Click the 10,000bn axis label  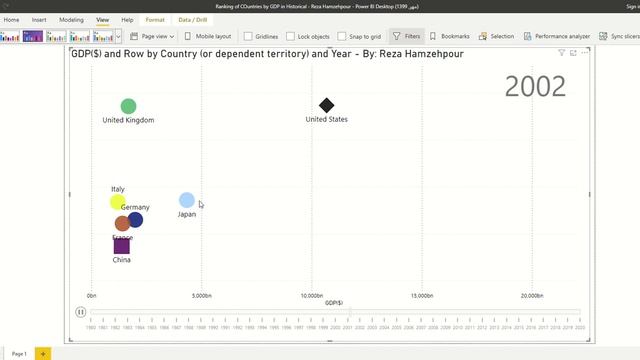tap(312, 296)
